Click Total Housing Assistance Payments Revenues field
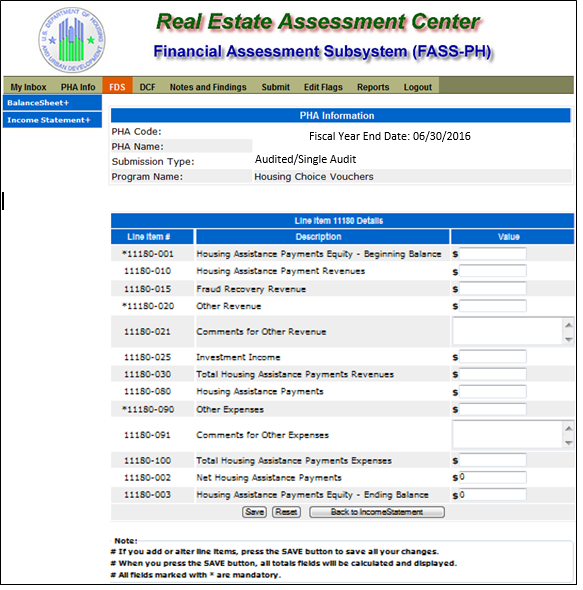Image resolution: width=583 pixels, height=590 pixels. pyautogui.click(x=493, y=374)
